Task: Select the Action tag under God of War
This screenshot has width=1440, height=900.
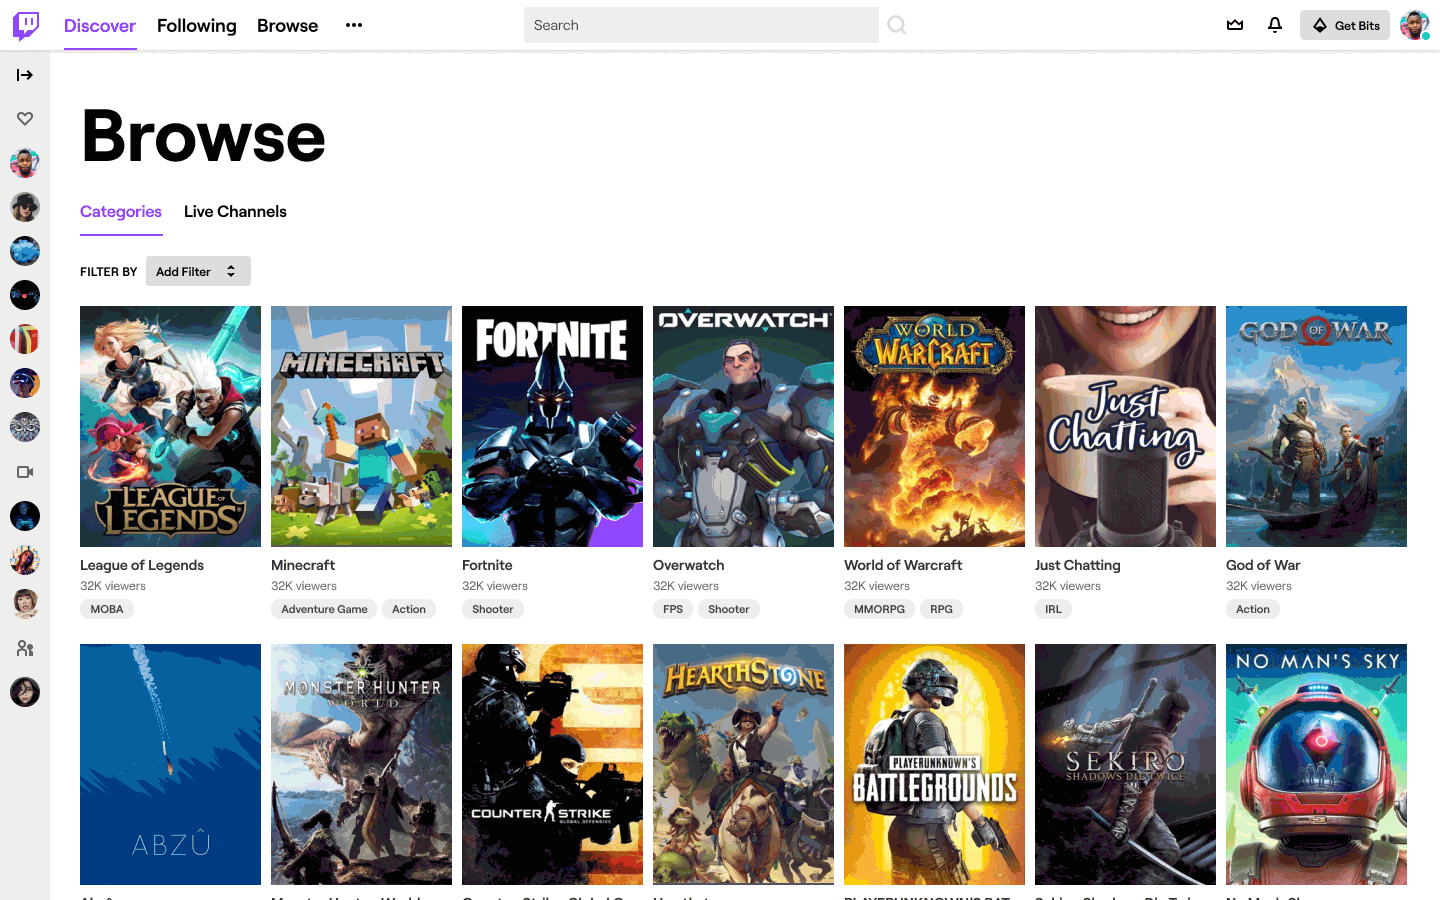Action: point(1253,609)
